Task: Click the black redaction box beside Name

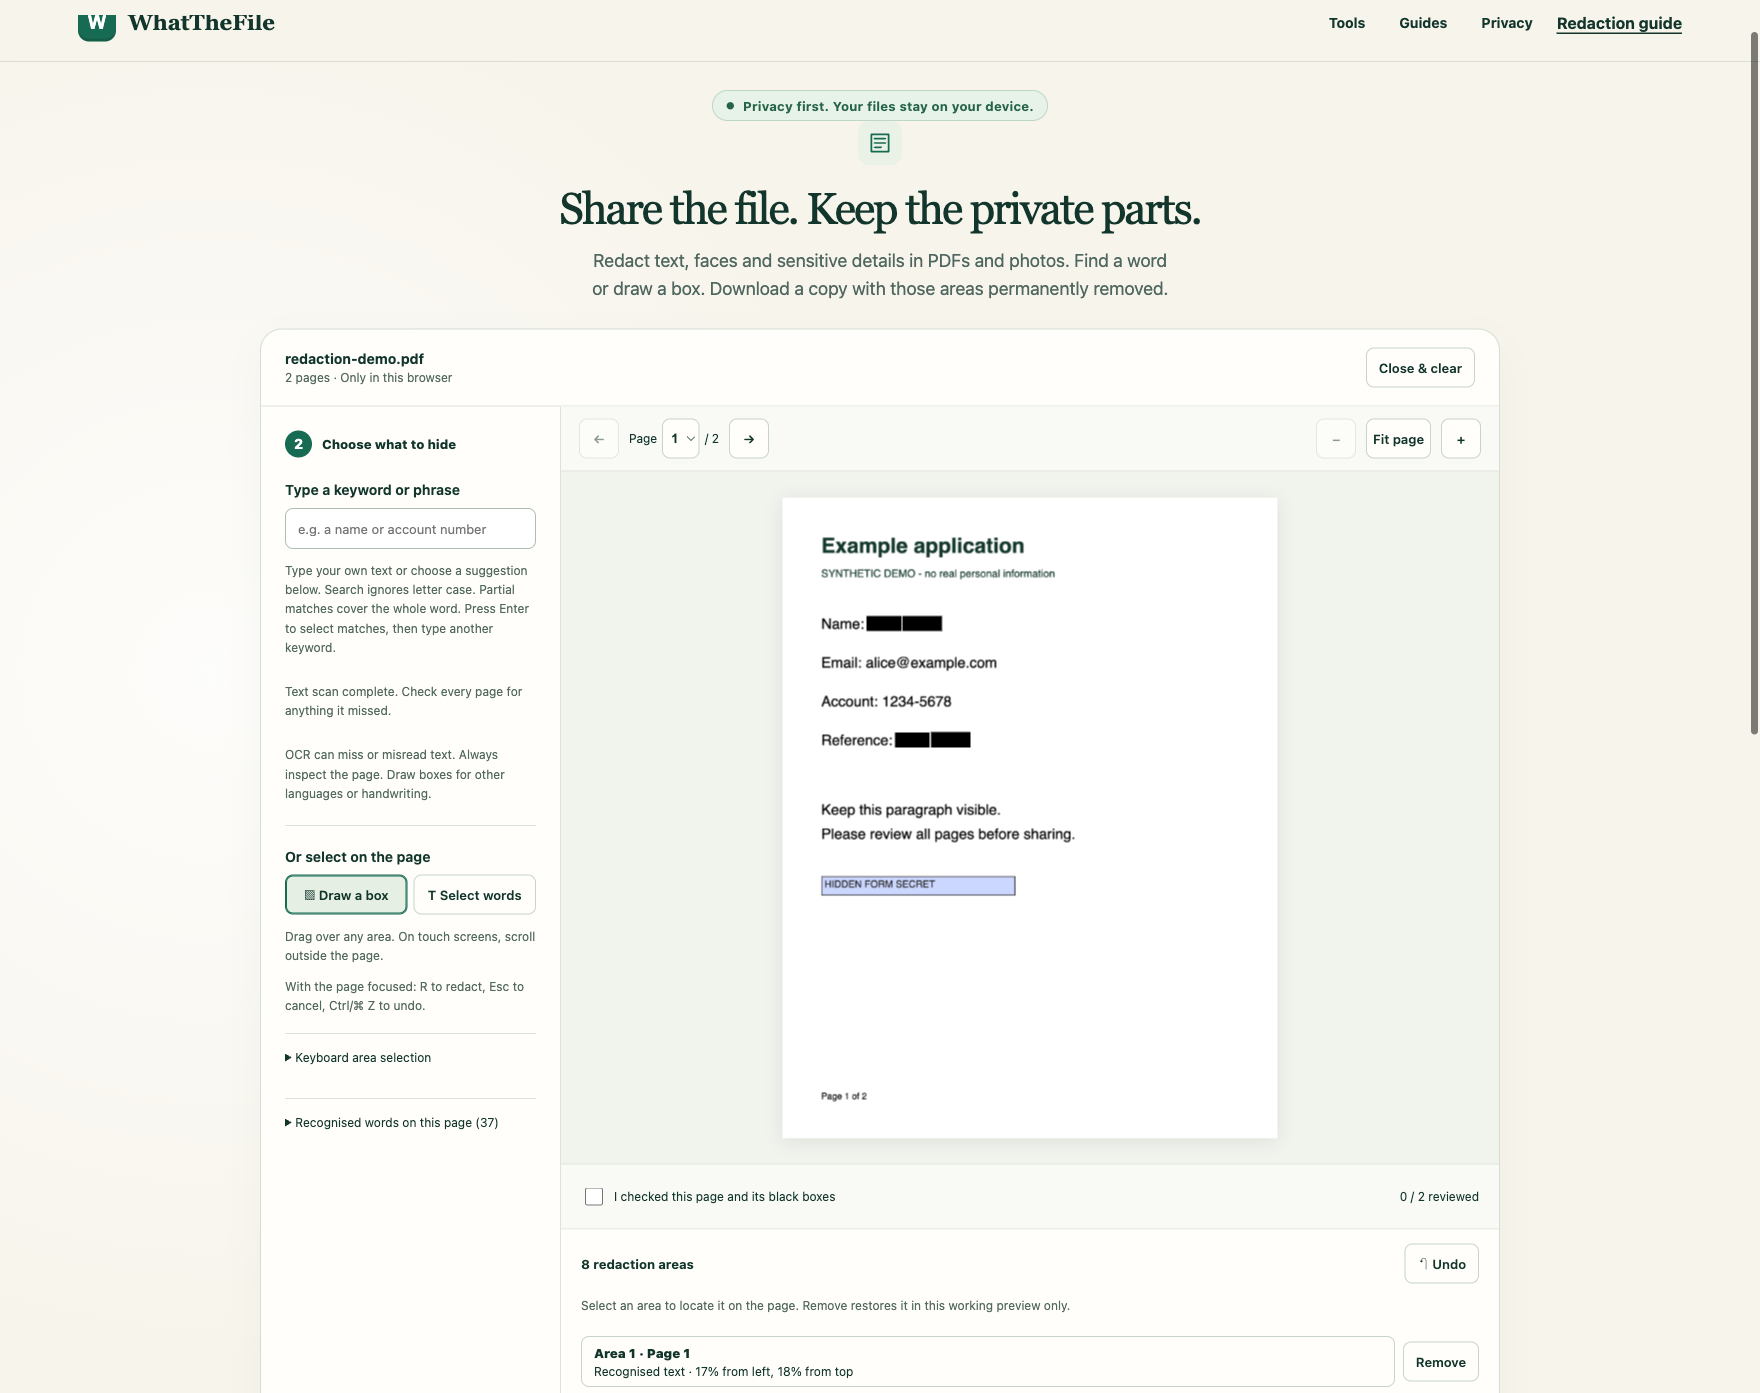Action: tap(904, 624)
